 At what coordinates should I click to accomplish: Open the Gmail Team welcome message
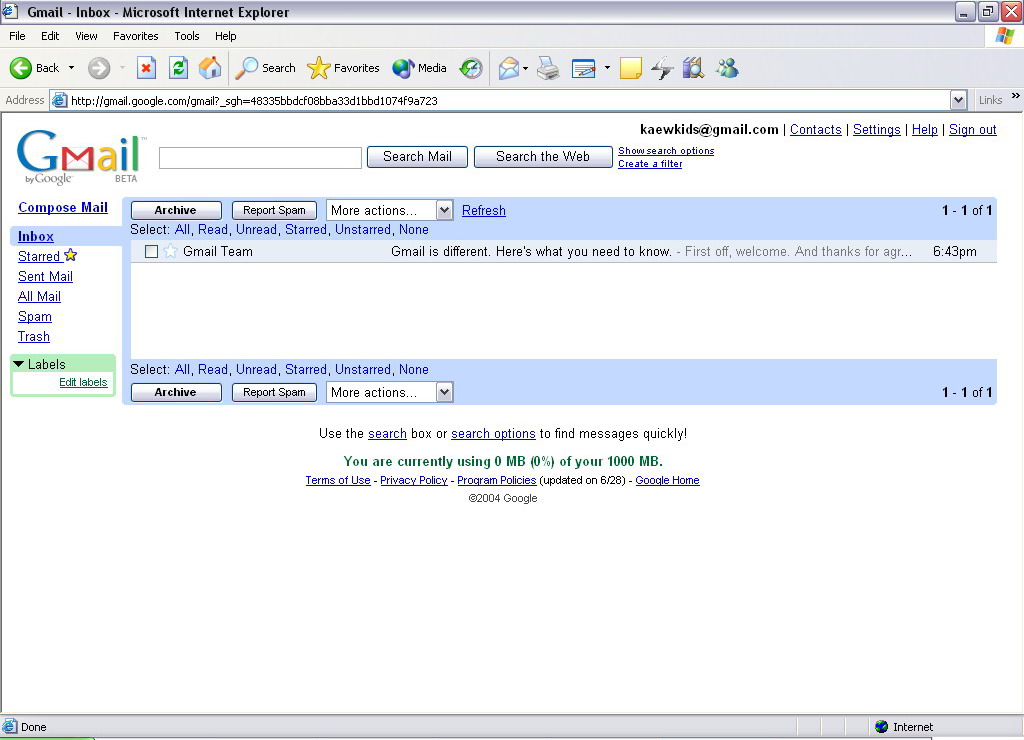(x=564, y=251)
